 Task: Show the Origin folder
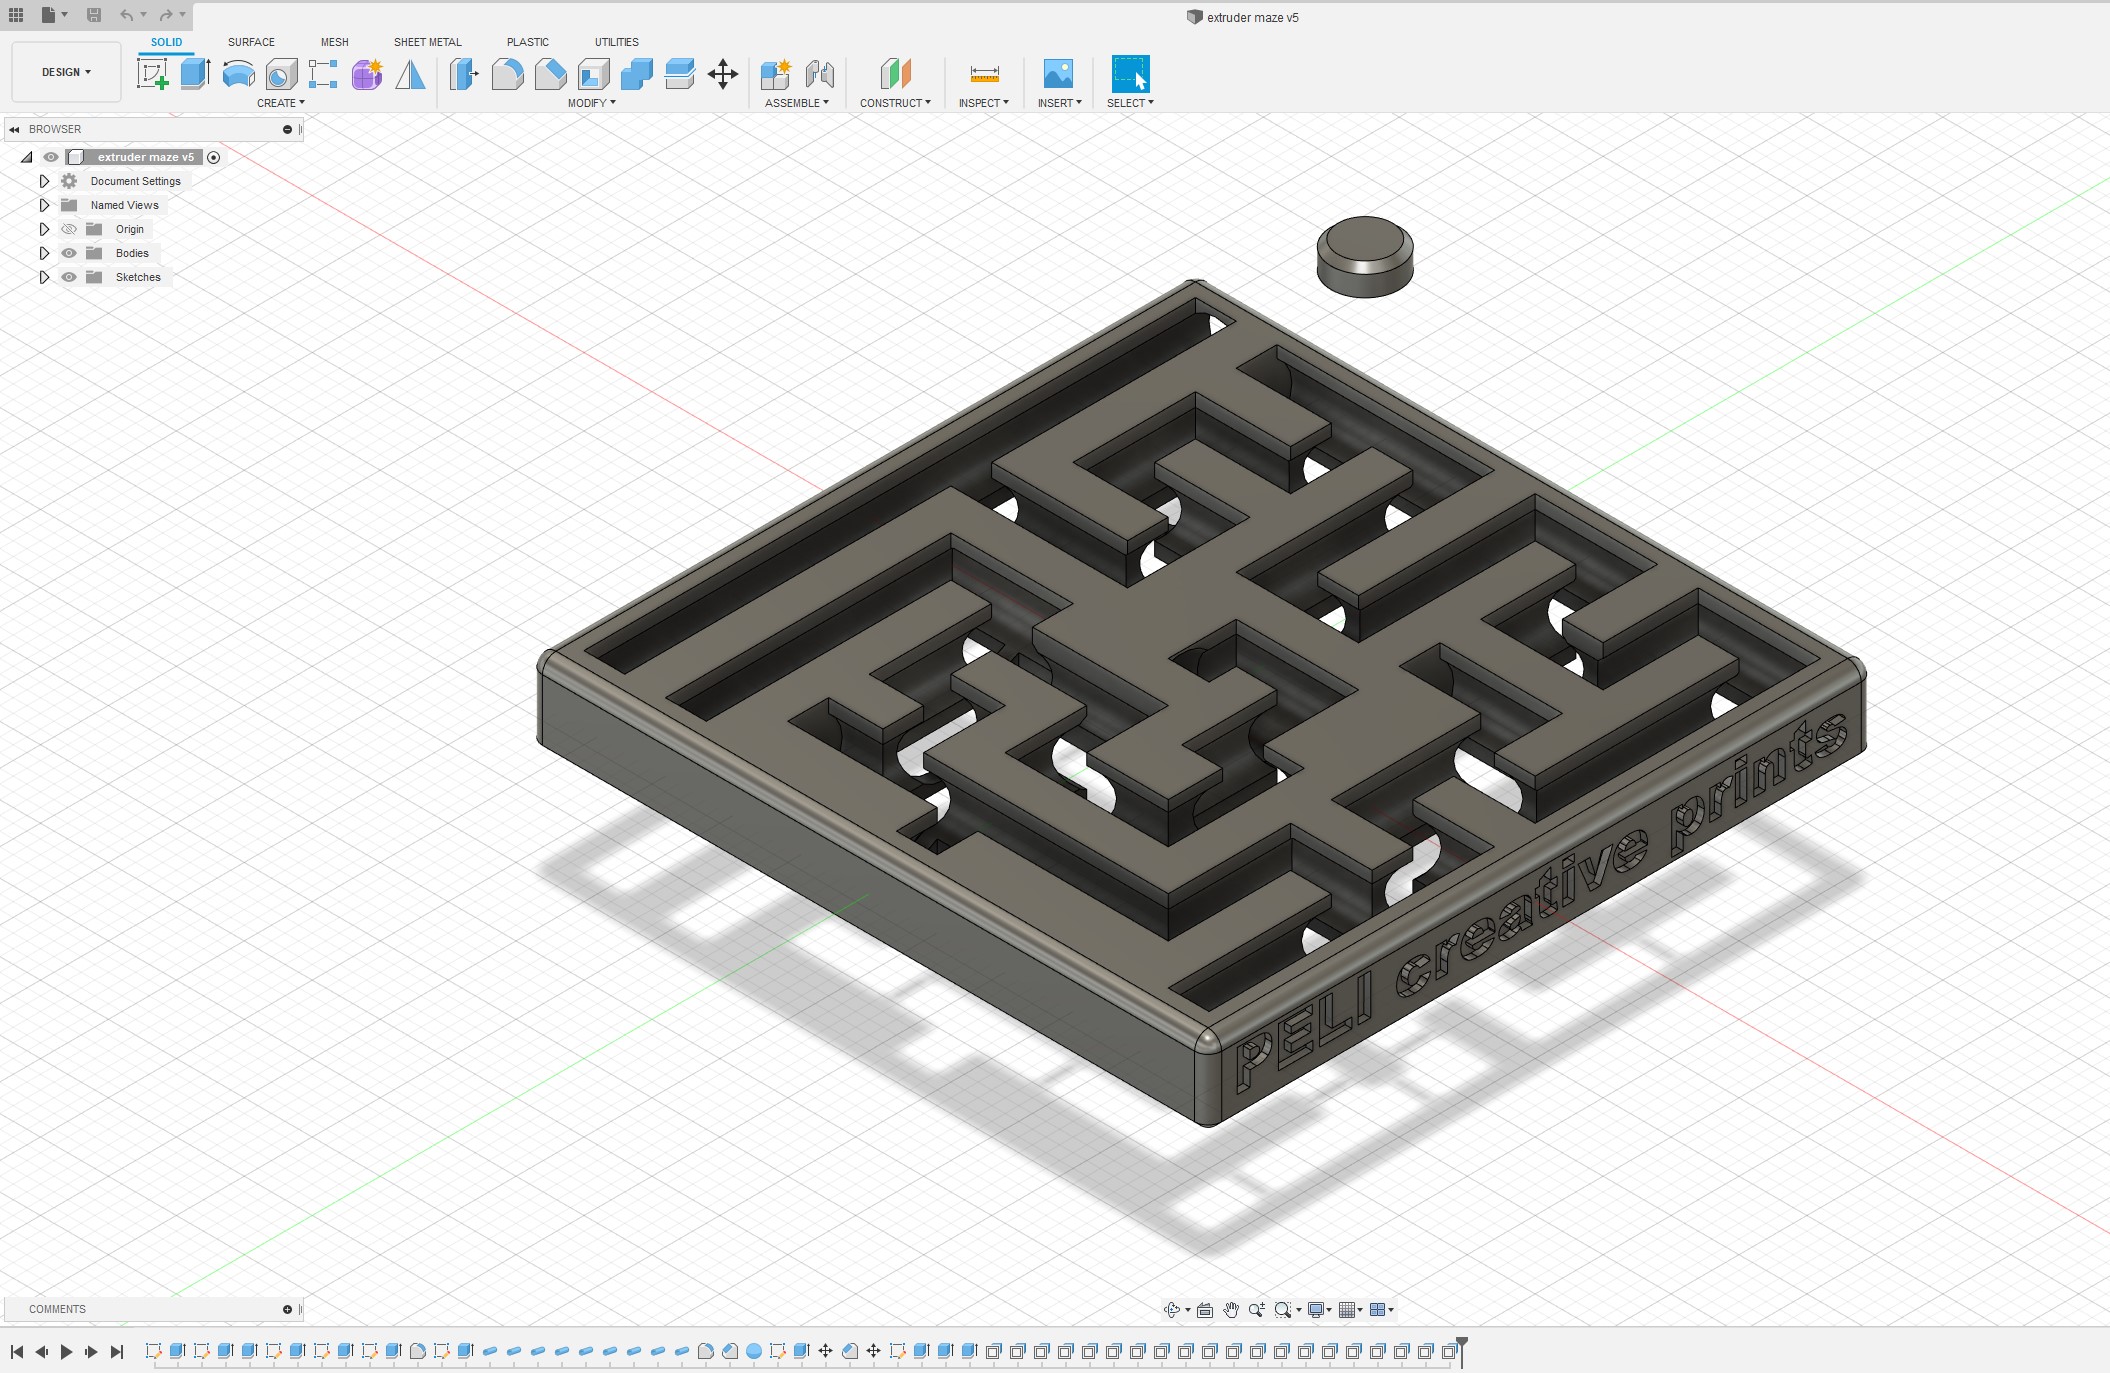68,229
